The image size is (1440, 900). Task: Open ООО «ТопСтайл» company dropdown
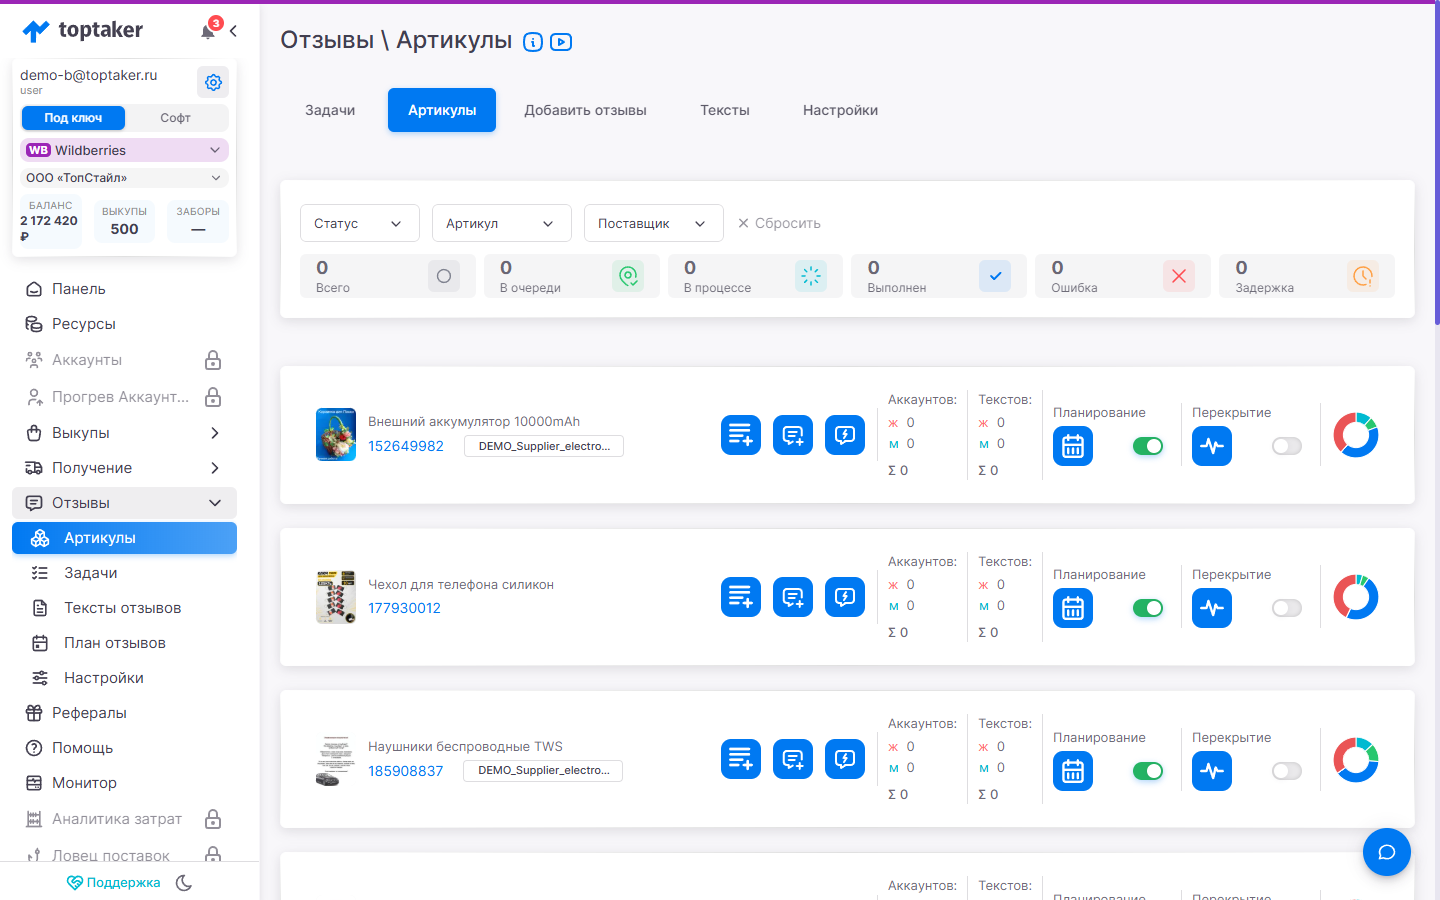[x=124, y=178]
